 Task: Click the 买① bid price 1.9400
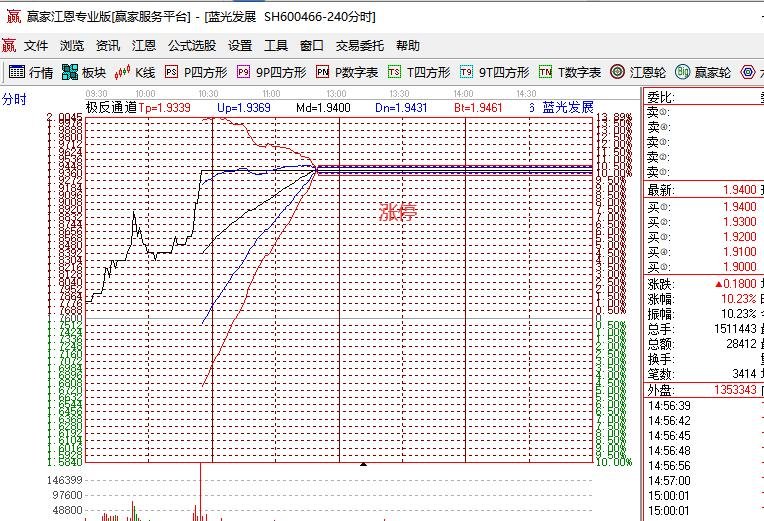[x=740, y=207]
